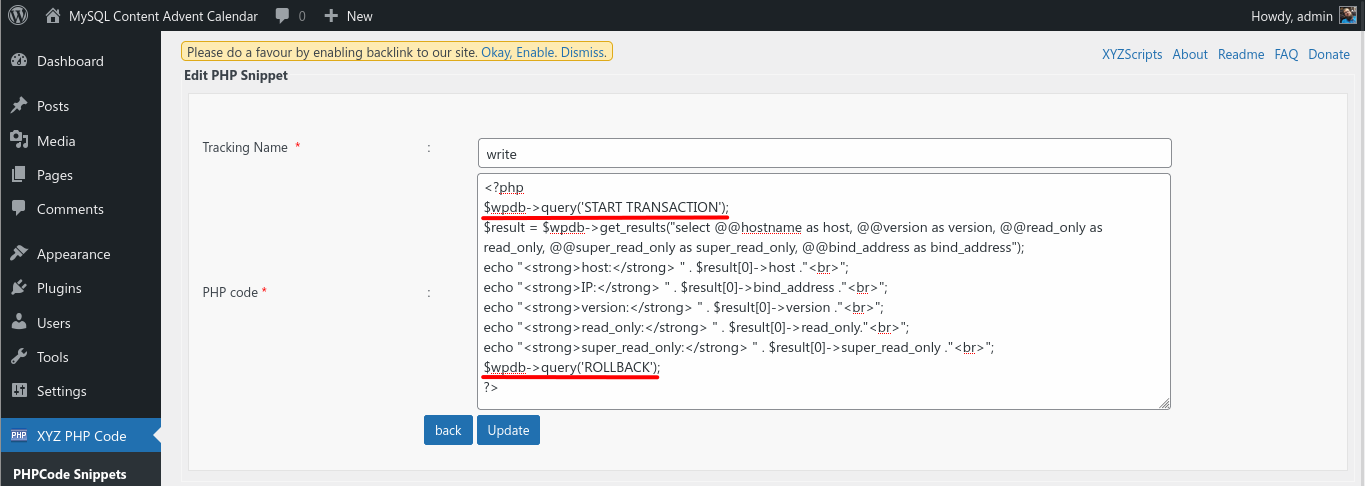Image resolution: width=1365 pixels, height=486 pixels.
Task: Select XYZ PHP Code menu item
Action: pos(80,436)
